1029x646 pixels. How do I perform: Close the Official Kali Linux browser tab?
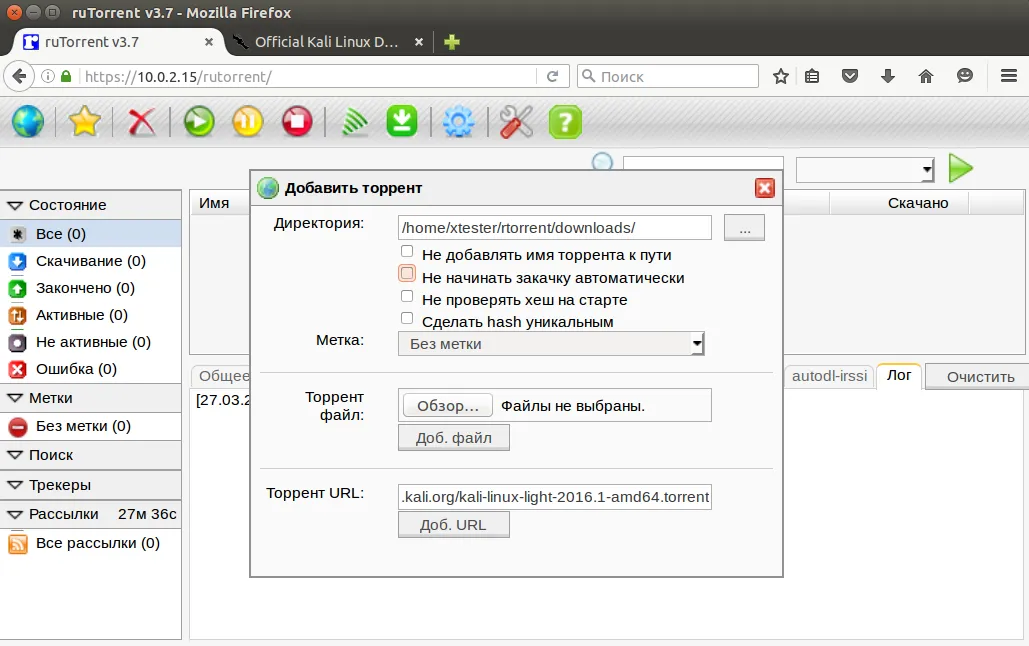click(419, 42)
